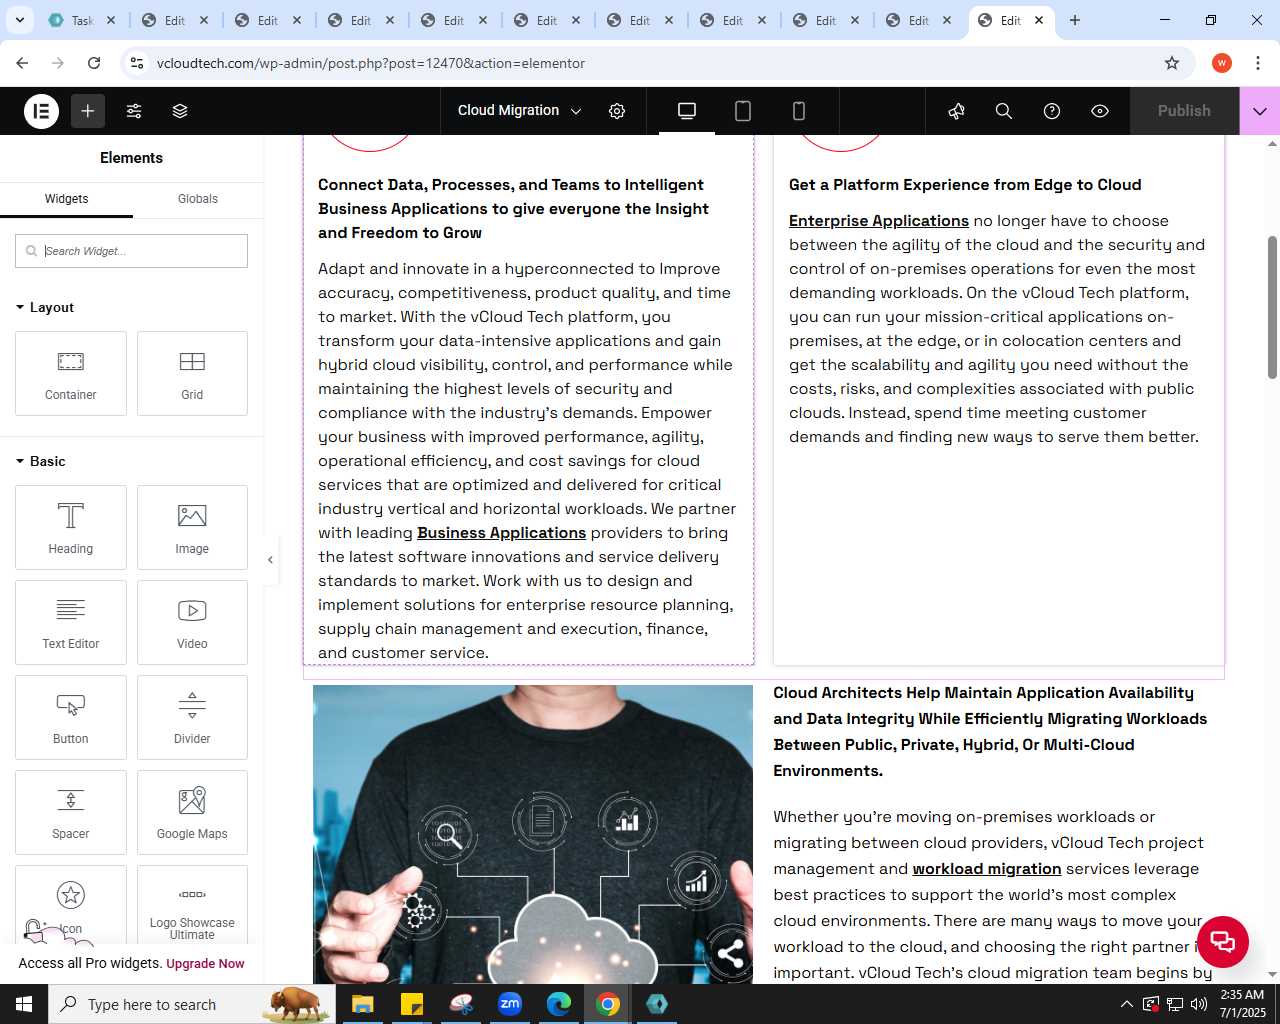
Task: Expand the Publish options arrow
Action: [1260, 111]
